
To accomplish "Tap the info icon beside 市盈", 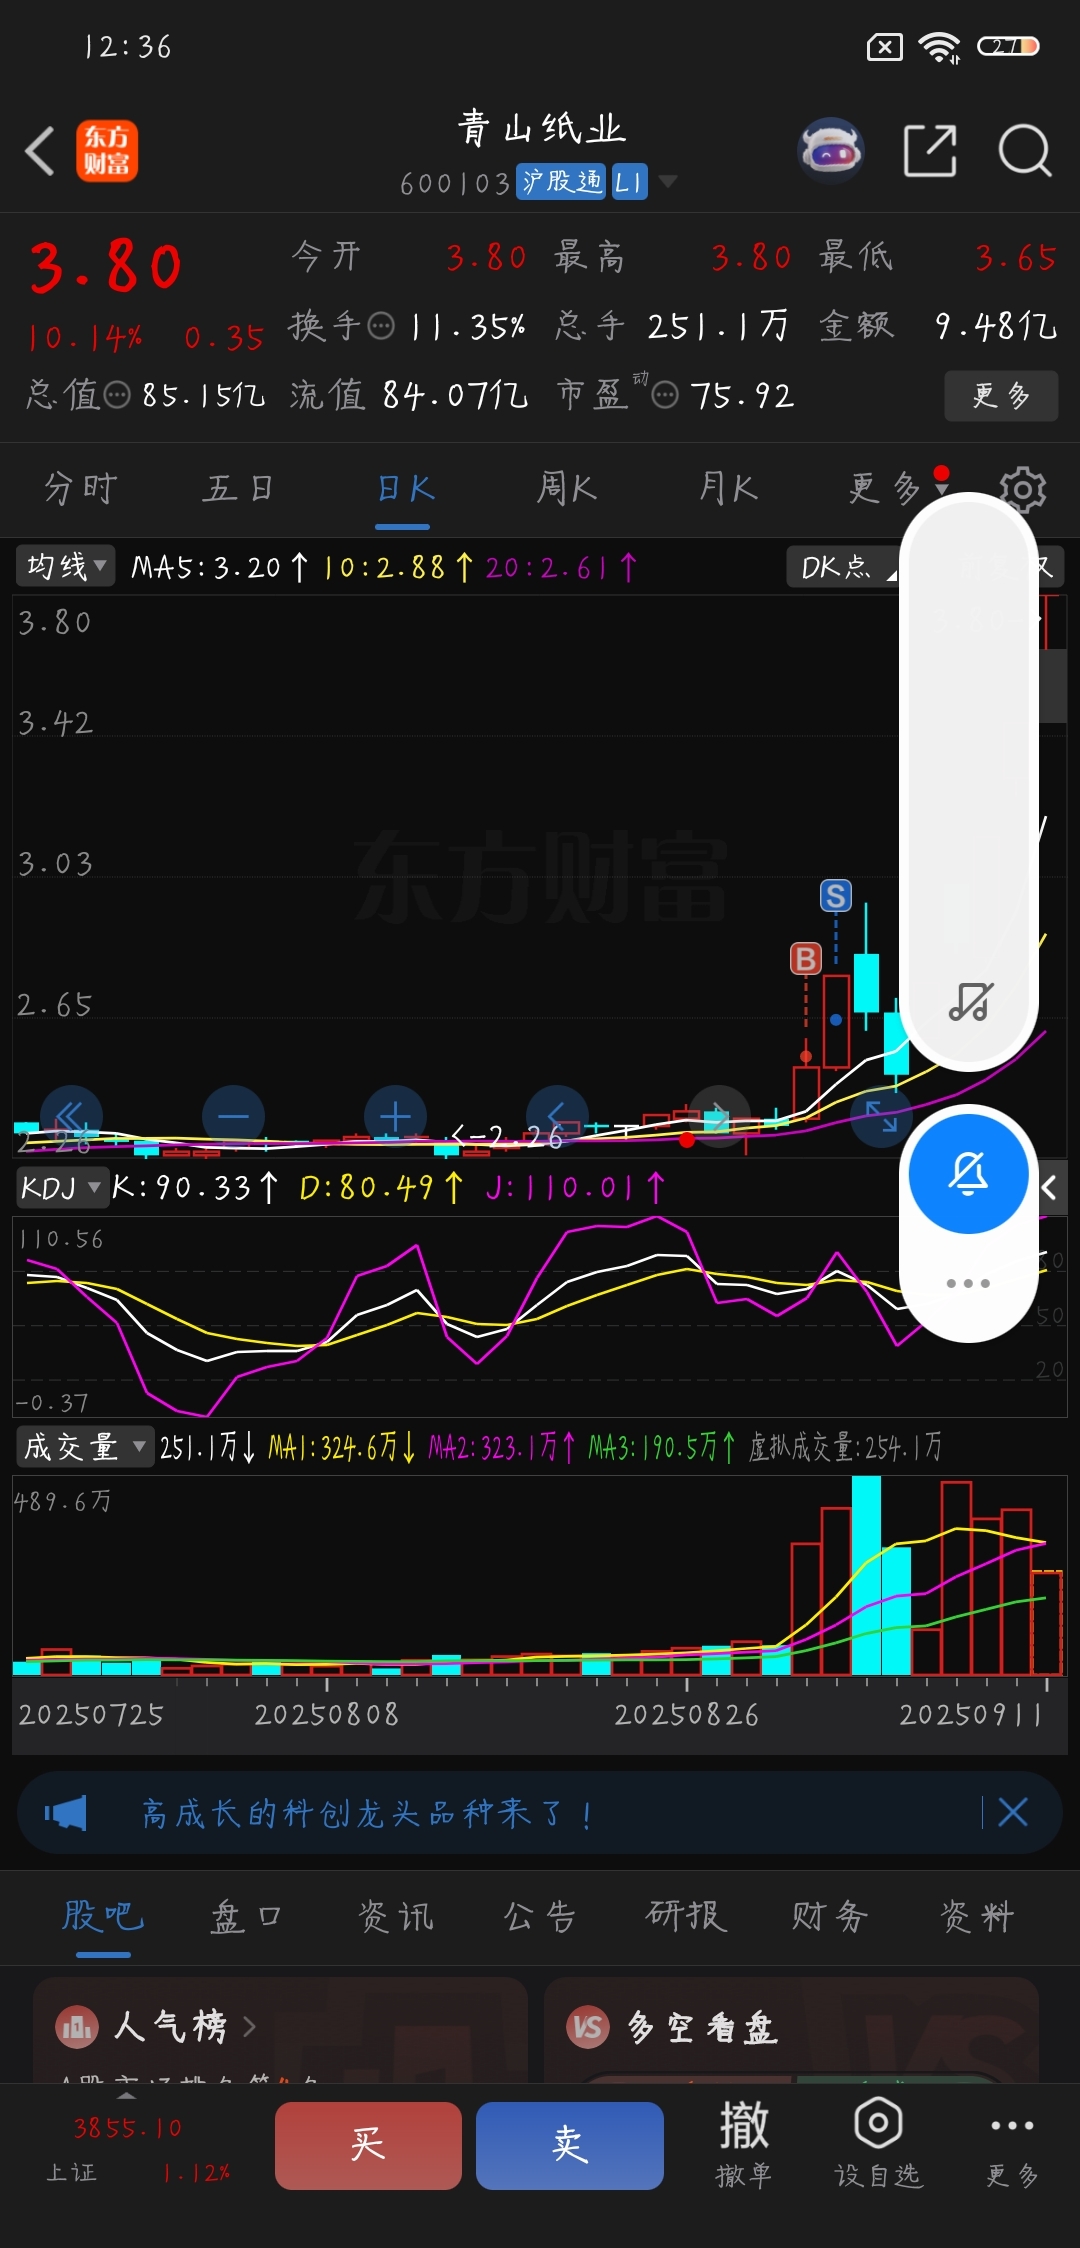I will coord(665,396).
